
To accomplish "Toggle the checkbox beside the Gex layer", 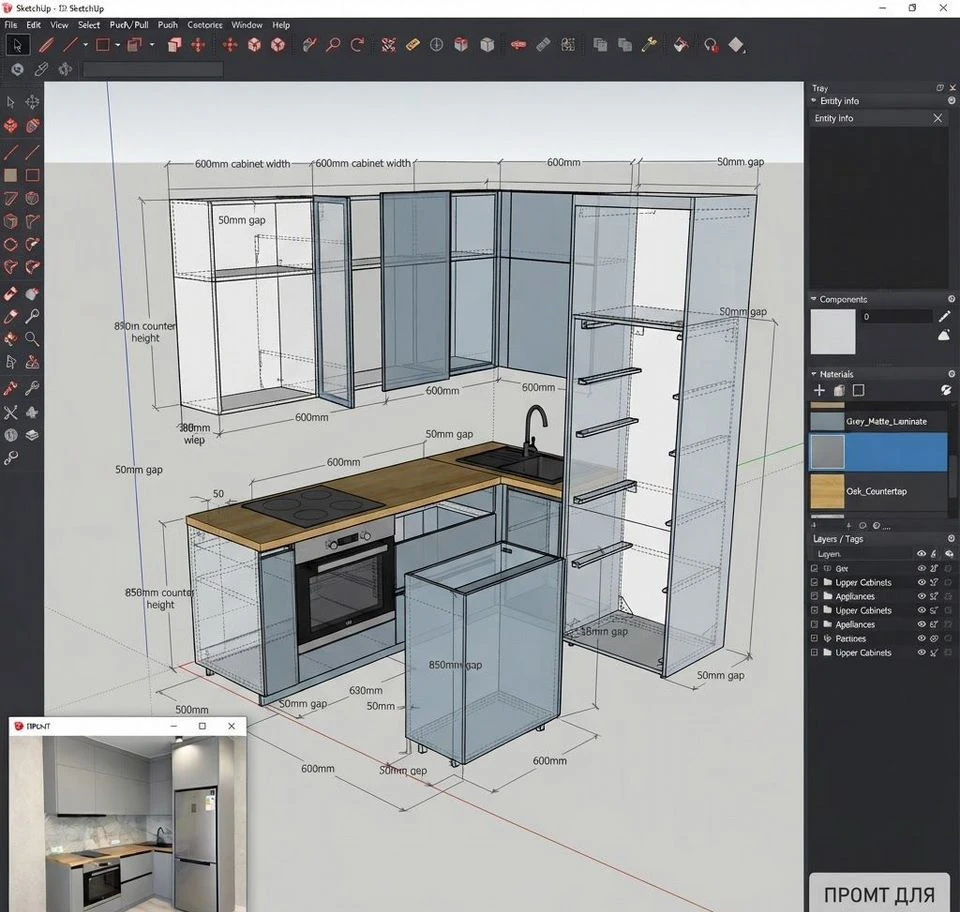I will [814, 568].
